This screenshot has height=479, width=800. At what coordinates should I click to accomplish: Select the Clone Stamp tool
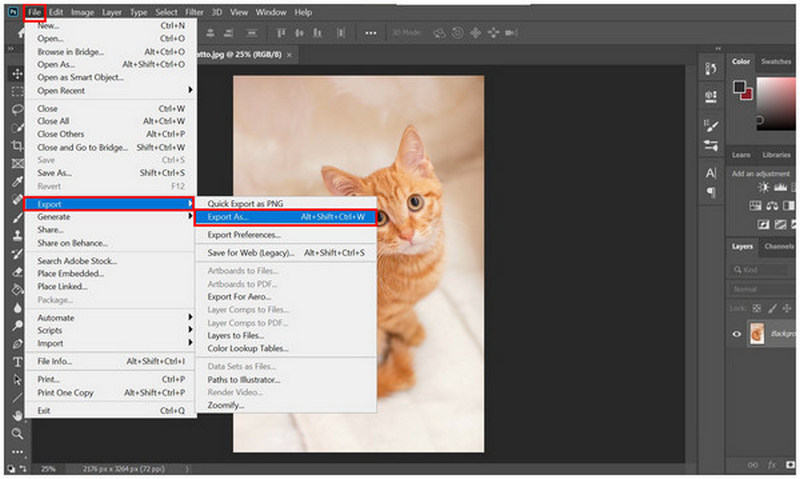[17, 235]
